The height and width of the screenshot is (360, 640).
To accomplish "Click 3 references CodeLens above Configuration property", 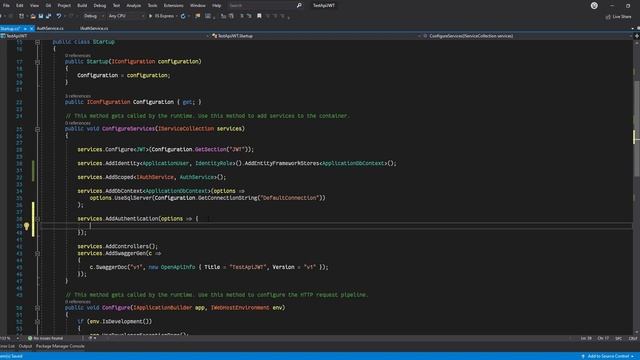I will pyautogui.click(x=78, y=96).
